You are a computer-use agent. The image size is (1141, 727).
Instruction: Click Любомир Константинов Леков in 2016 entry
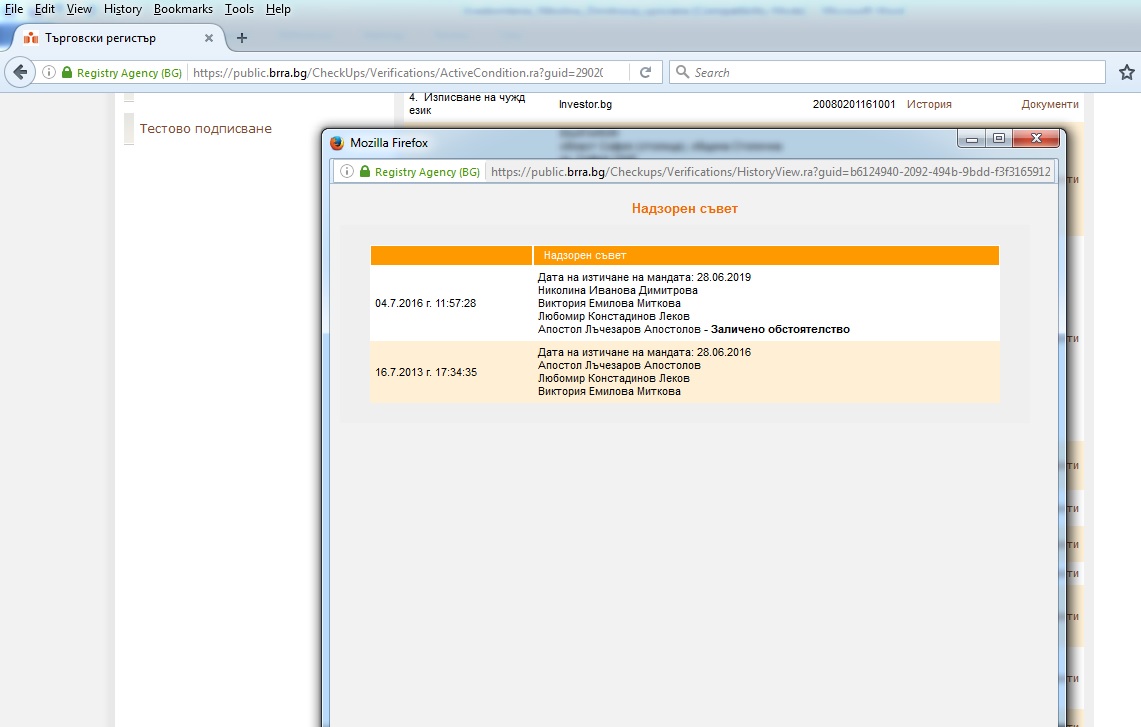tap(613, 317)
